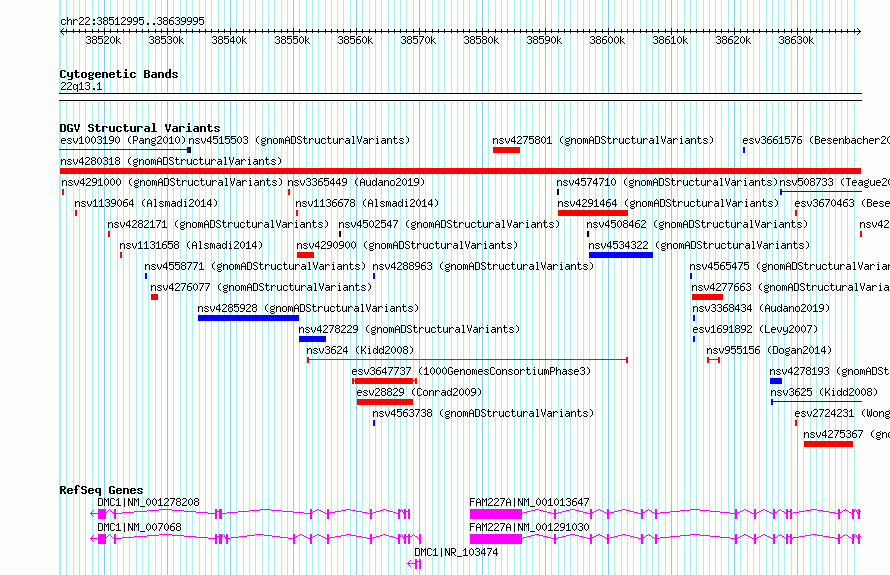Select the esv28829 red variant bar

(x=385, y=402)
